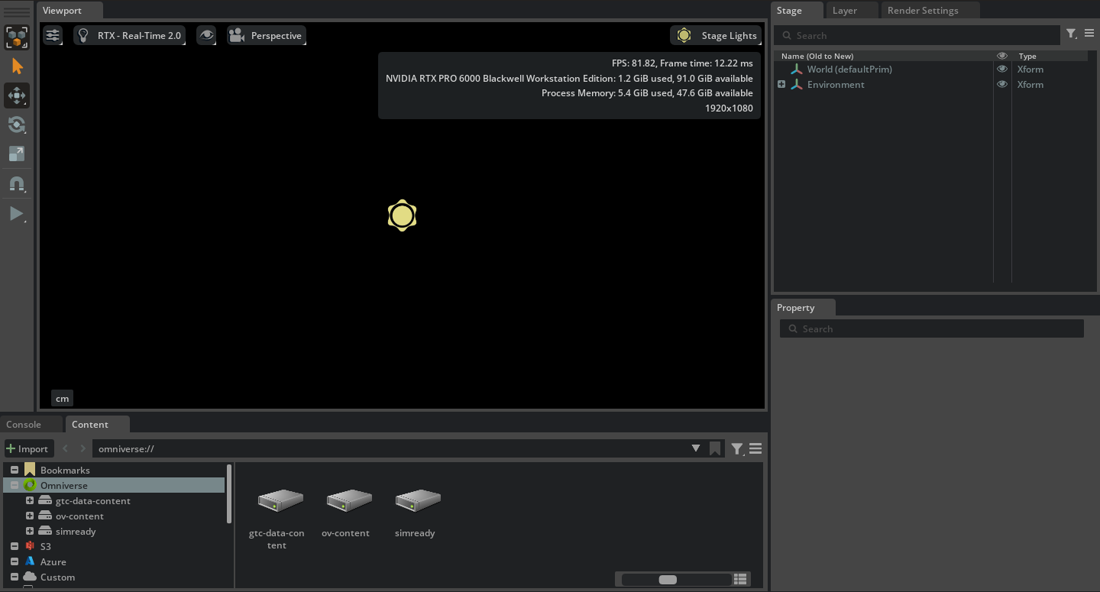1100x592 pixels.
Task: Select the sun light gizmo in viewport
Action: click(402, 215)
